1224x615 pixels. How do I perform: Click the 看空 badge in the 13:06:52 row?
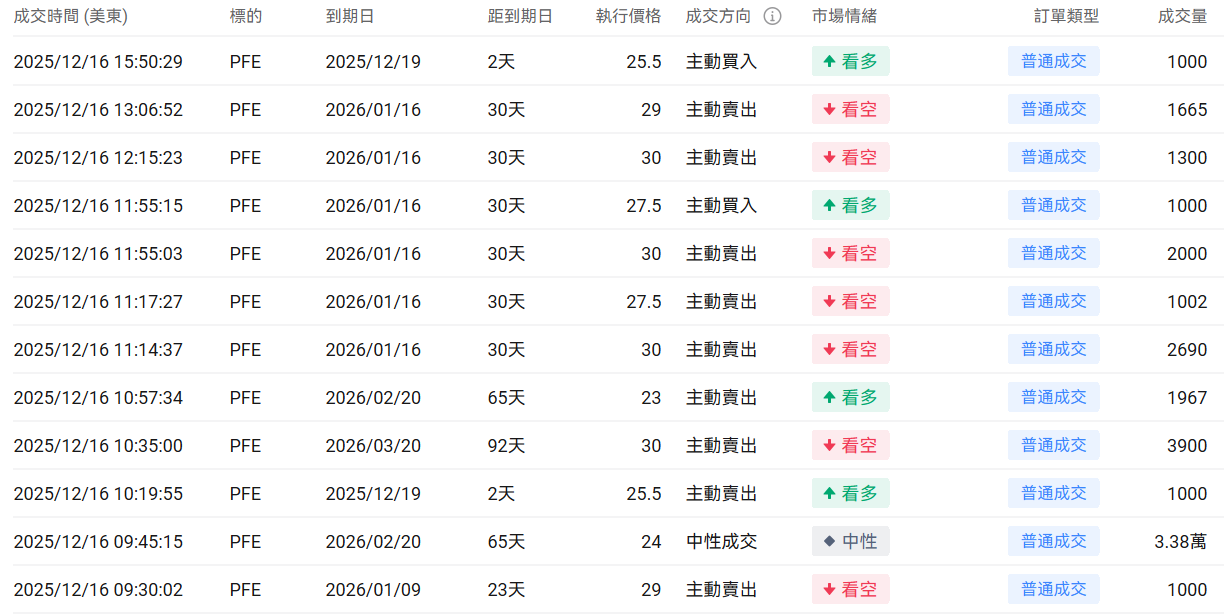850,109
